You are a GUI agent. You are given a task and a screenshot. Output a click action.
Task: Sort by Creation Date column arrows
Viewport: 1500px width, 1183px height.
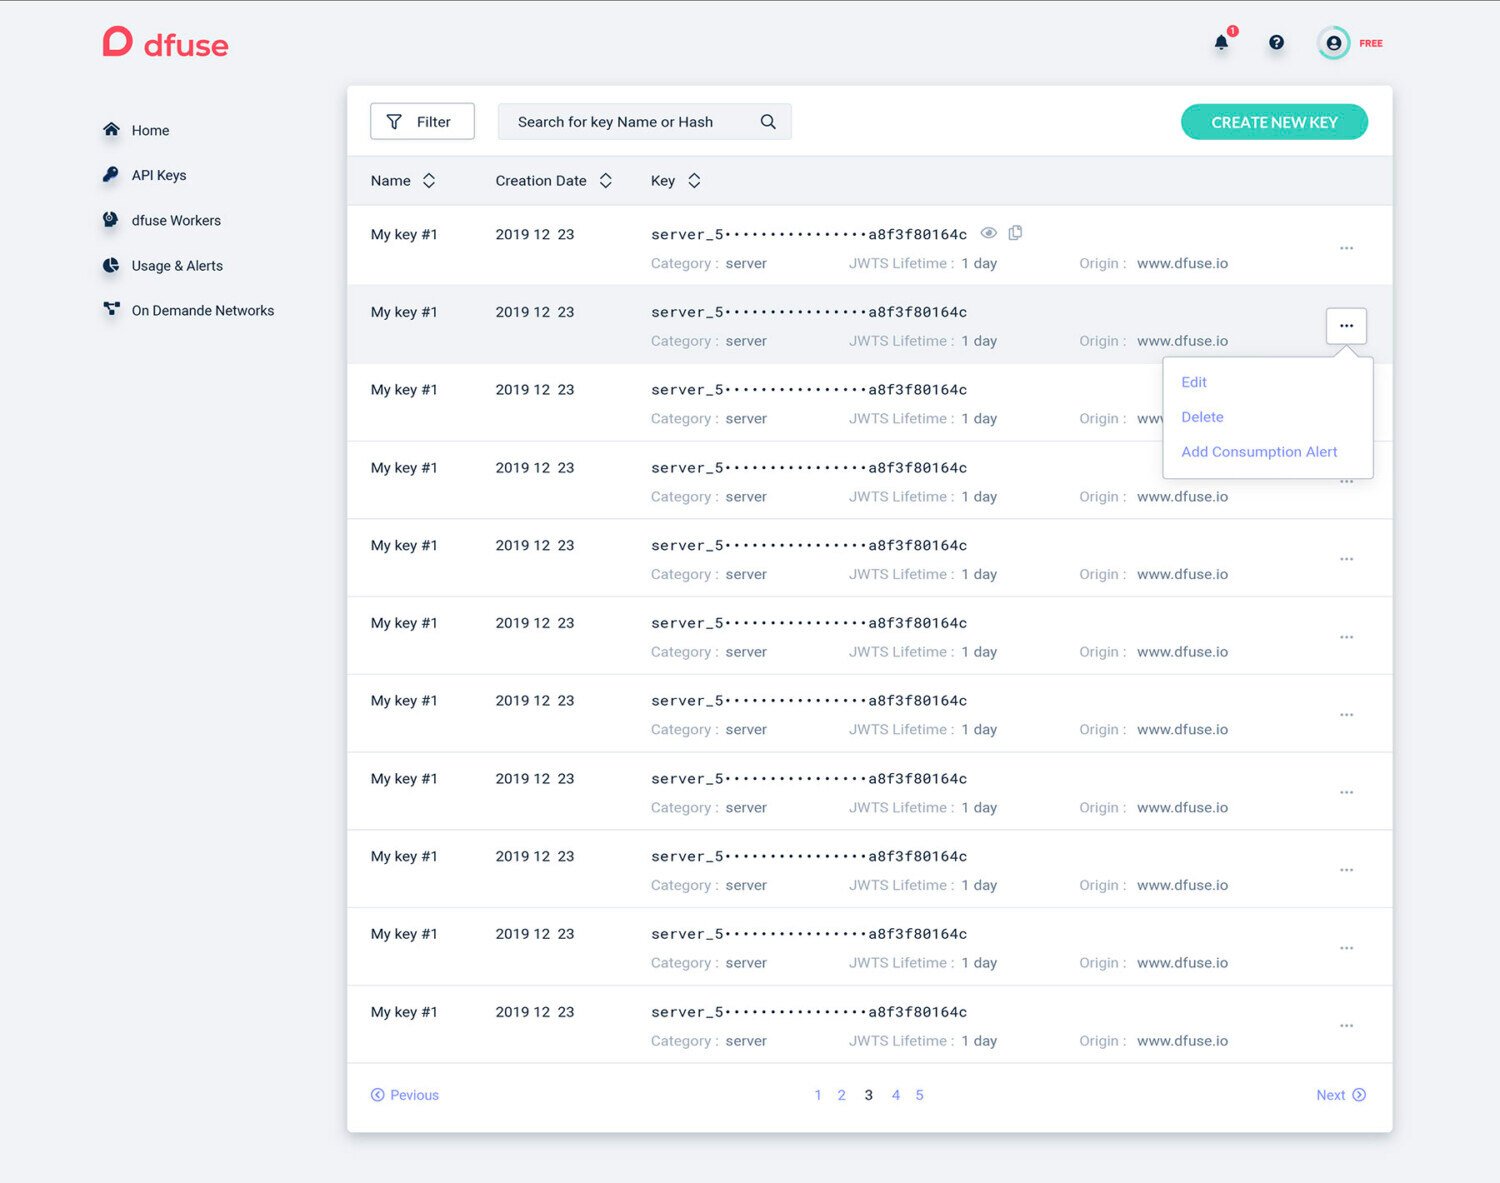click(x=605, y=181)
